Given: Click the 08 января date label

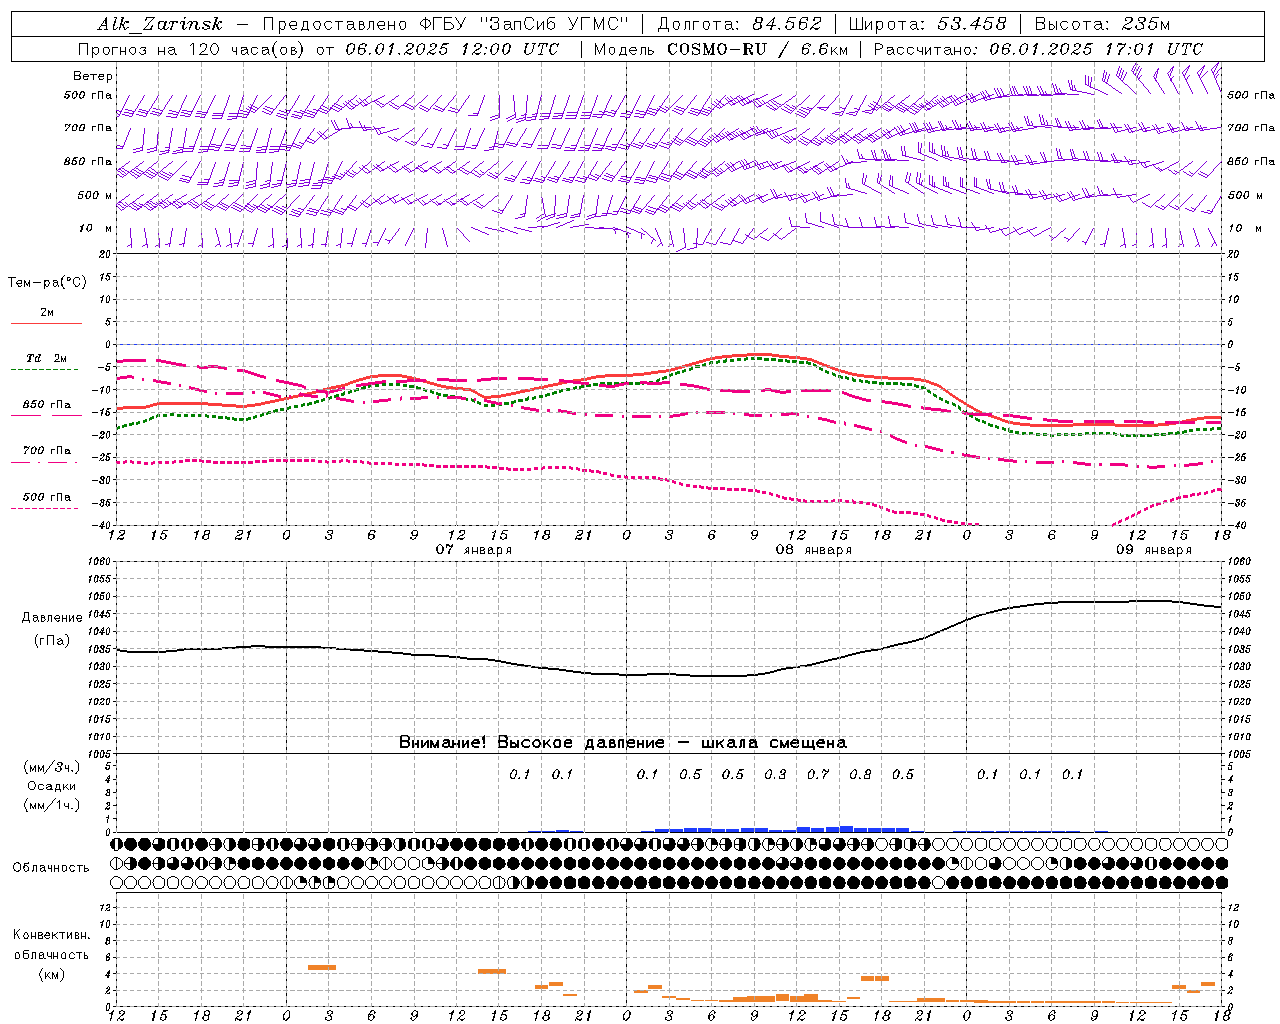Looking at the screenshot, I should pos(814,550).
